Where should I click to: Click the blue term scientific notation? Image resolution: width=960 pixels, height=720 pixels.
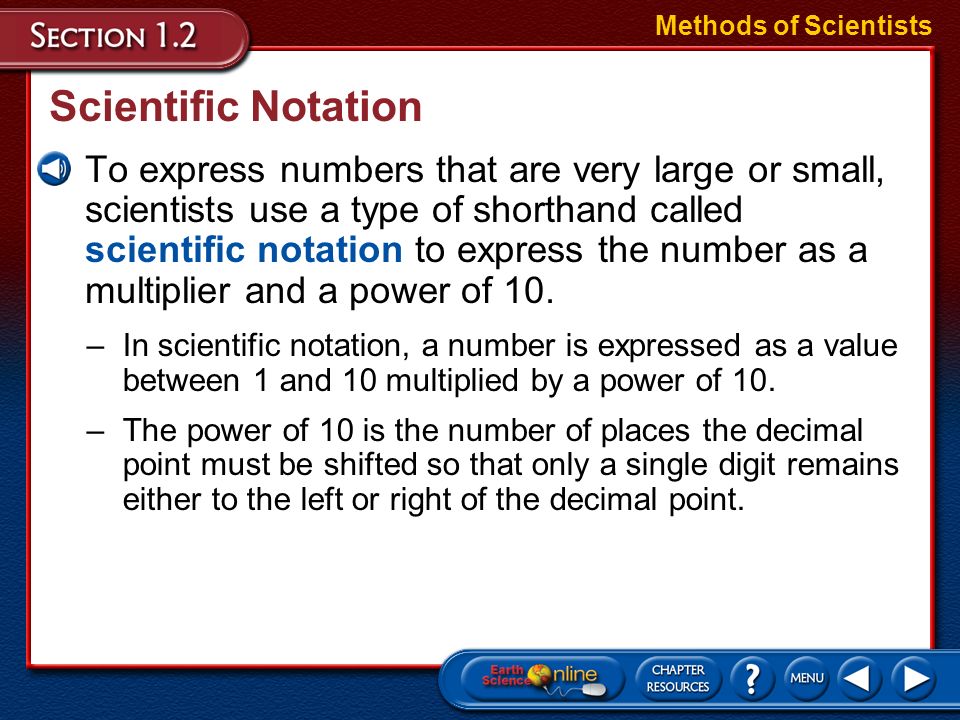coord(244,250)
